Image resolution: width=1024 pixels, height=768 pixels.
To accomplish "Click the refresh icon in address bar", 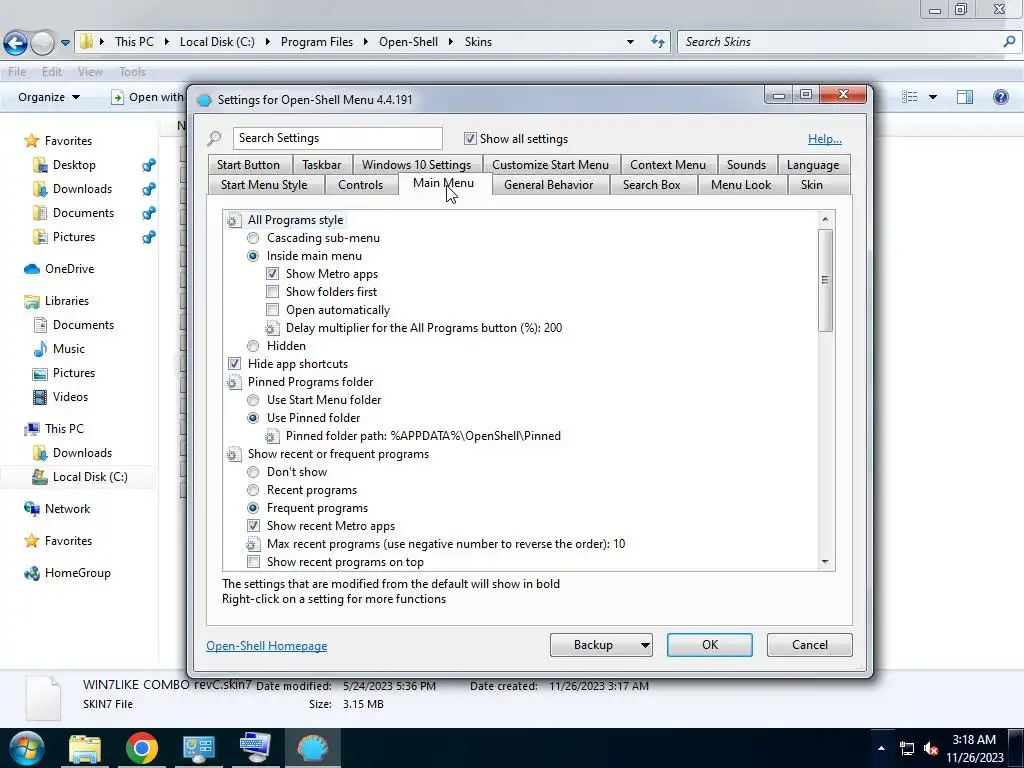I will pos(658,42).
